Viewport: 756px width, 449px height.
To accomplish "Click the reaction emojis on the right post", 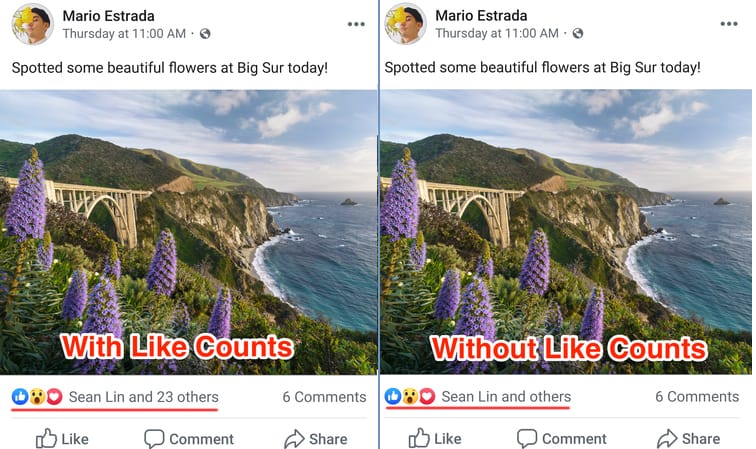I will [x=410, y=397].
